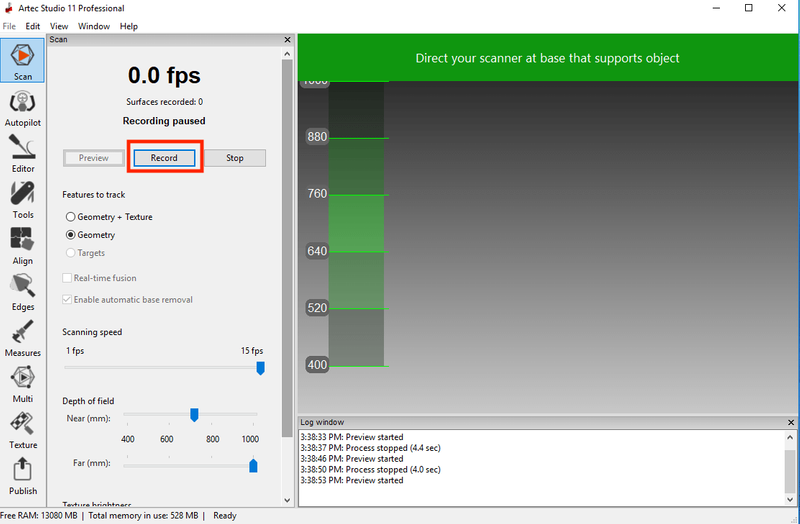Screen dimensions: 800x524
Task: Open the Publish tool icon
Action: pos(22,473)
